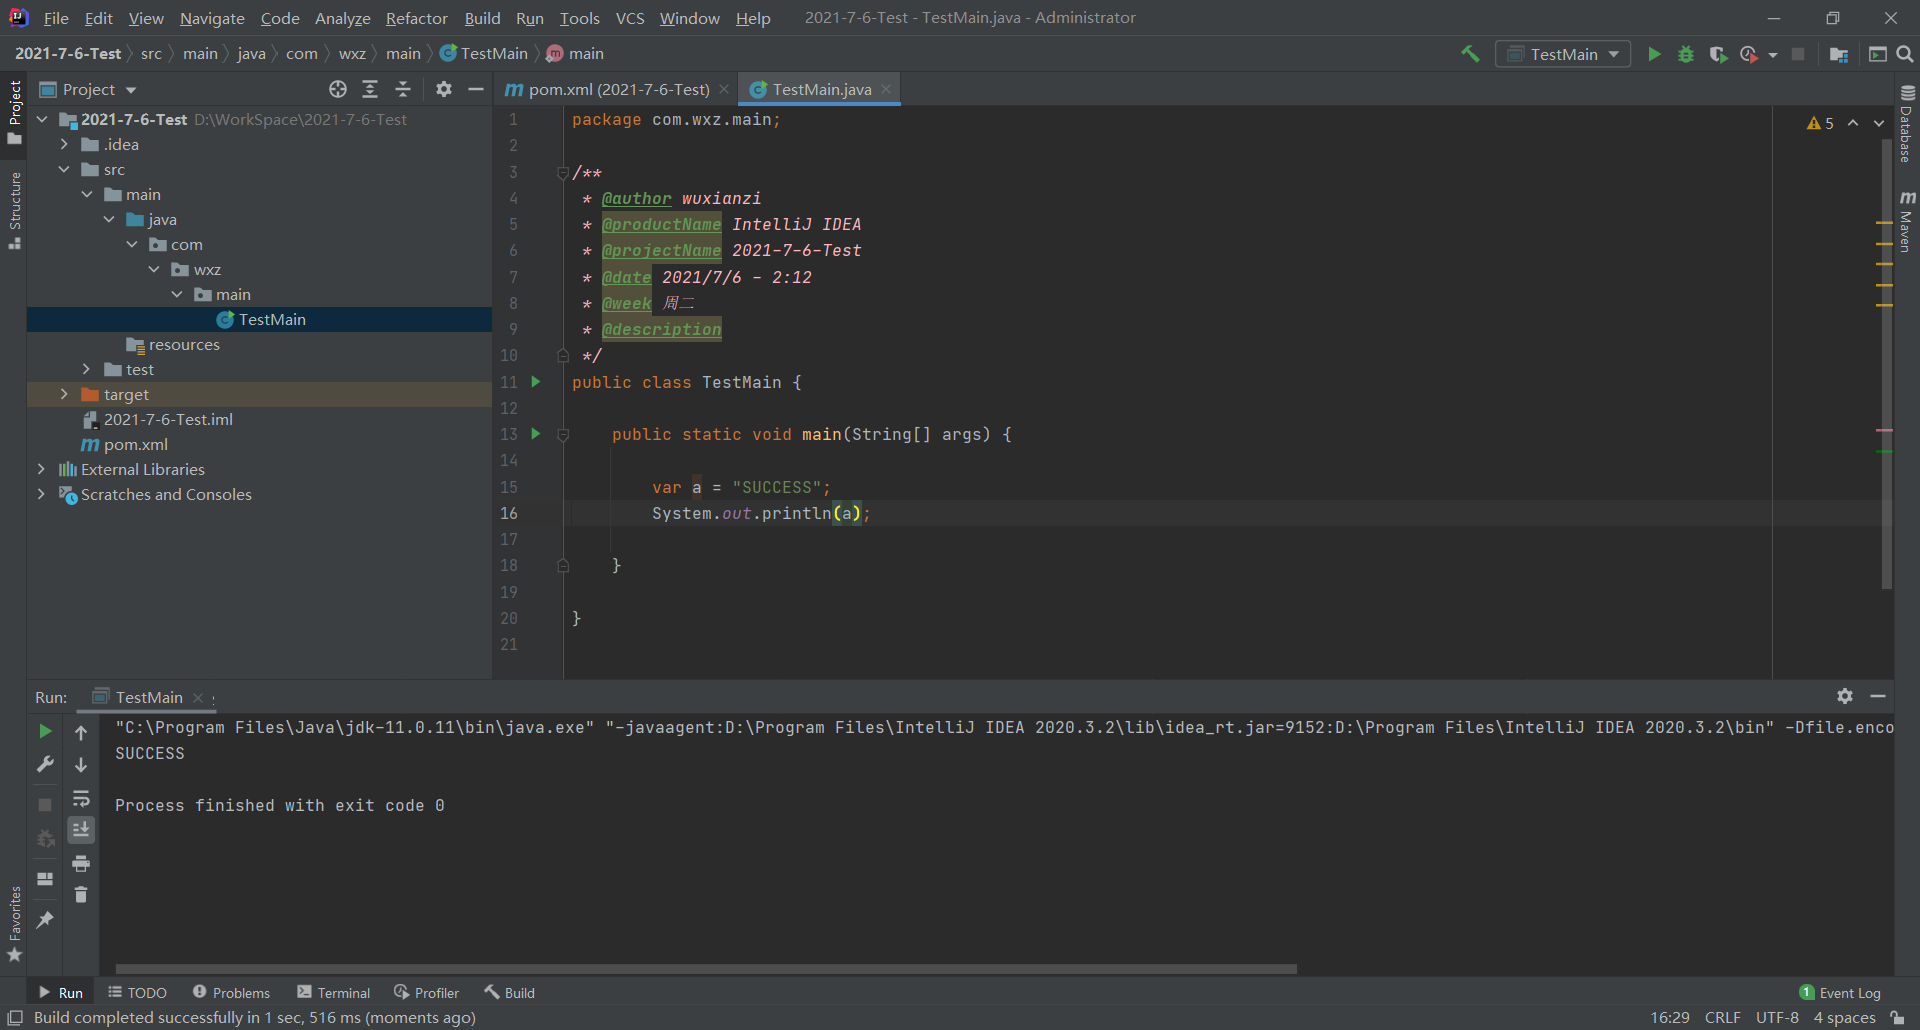Open the Problems tool tab
The image size is (1920, 1030).
231,992
